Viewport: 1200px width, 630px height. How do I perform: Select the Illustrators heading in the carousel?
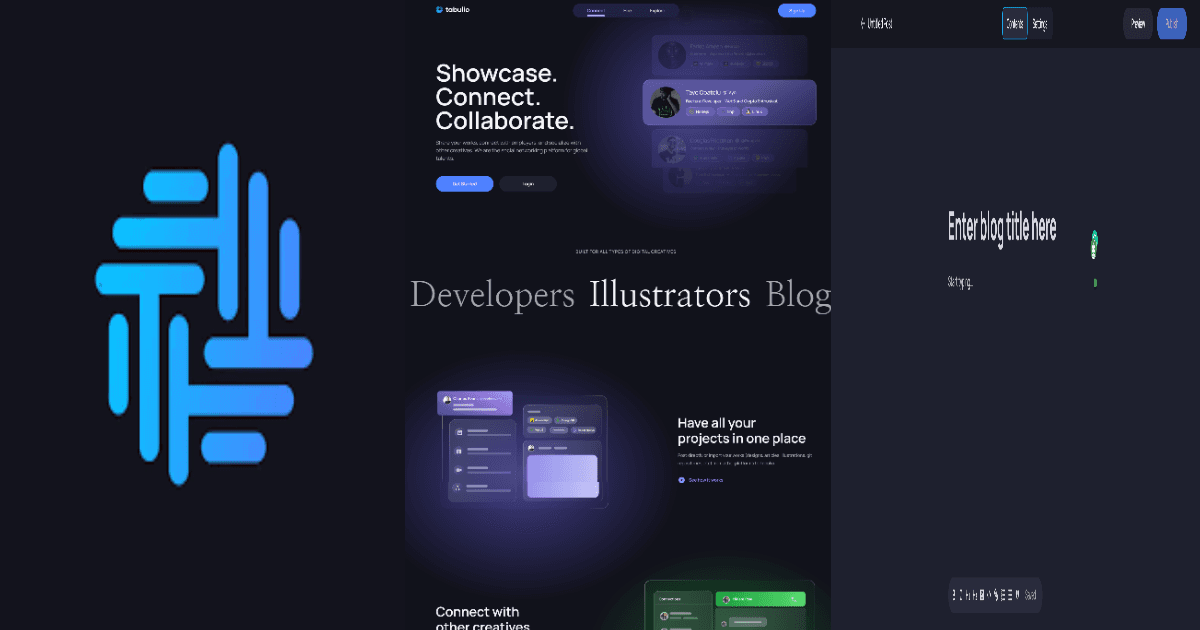[x=669, y=295]
